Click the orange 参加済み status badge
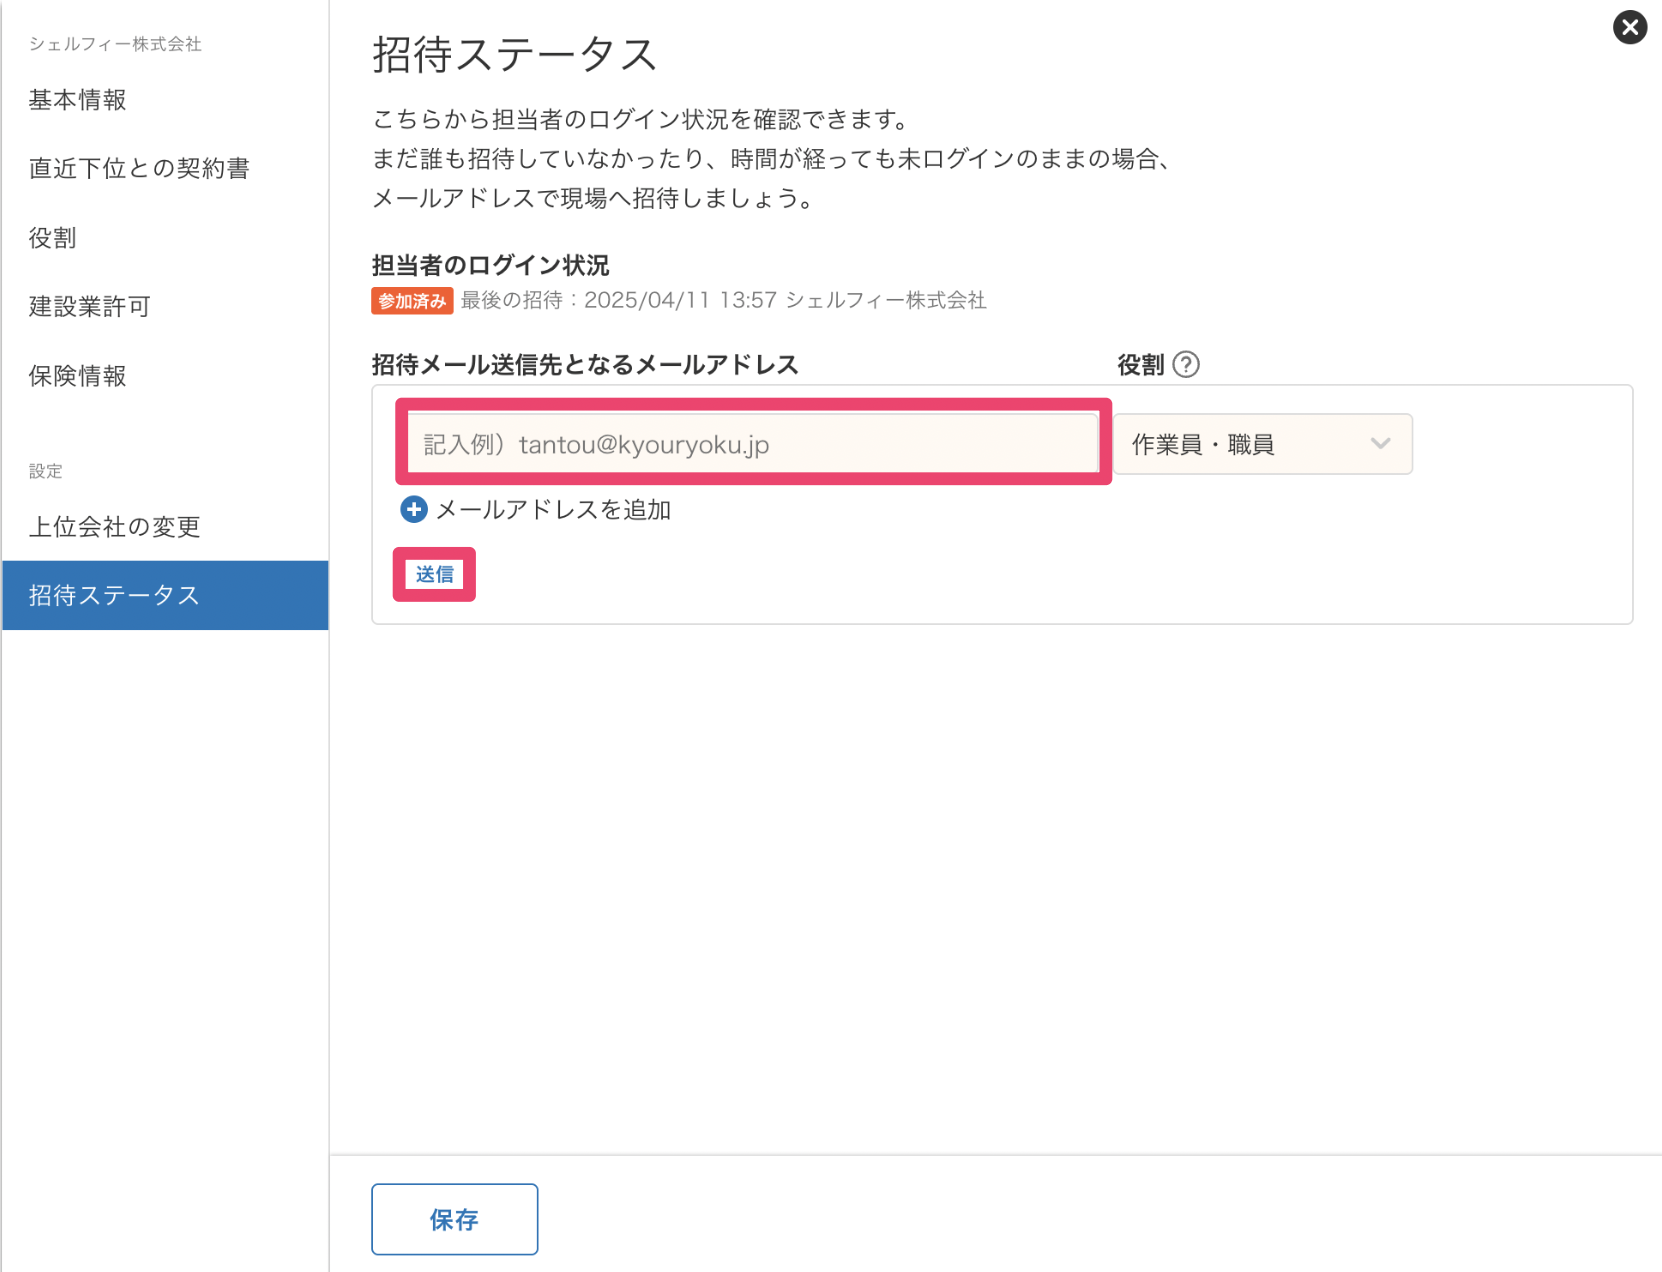This screenshot has width=1662, height=1272. (x=412, y=301)
